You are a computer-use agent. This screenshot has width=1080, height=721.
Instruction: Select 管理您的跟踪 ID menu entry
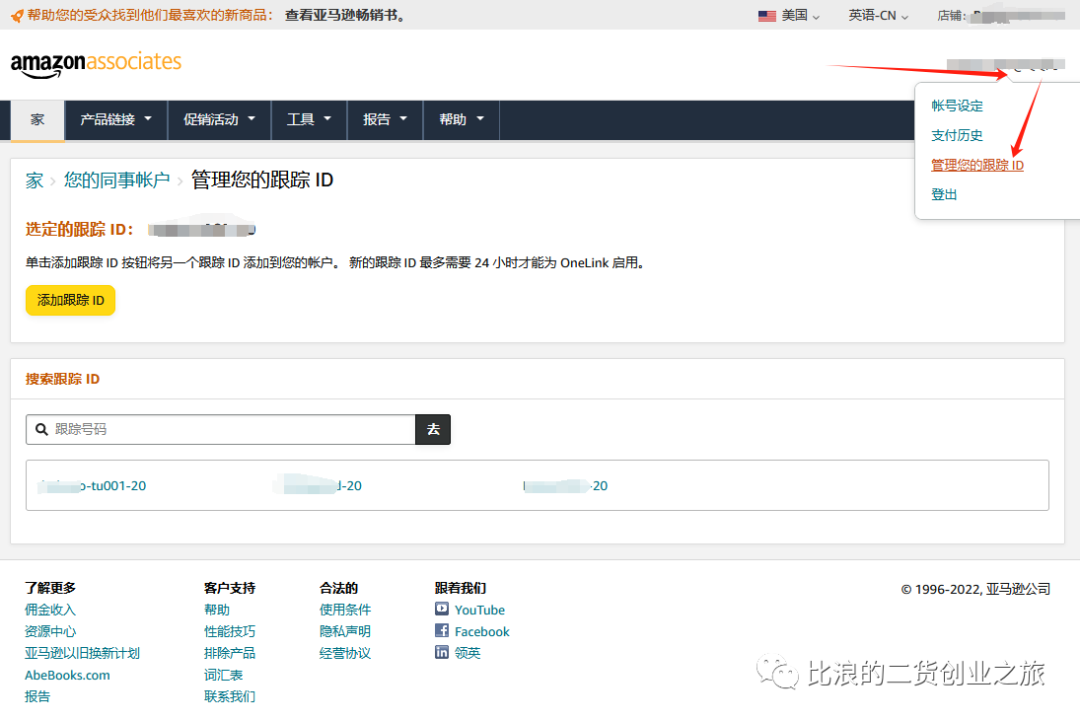[x=977, y=165]
